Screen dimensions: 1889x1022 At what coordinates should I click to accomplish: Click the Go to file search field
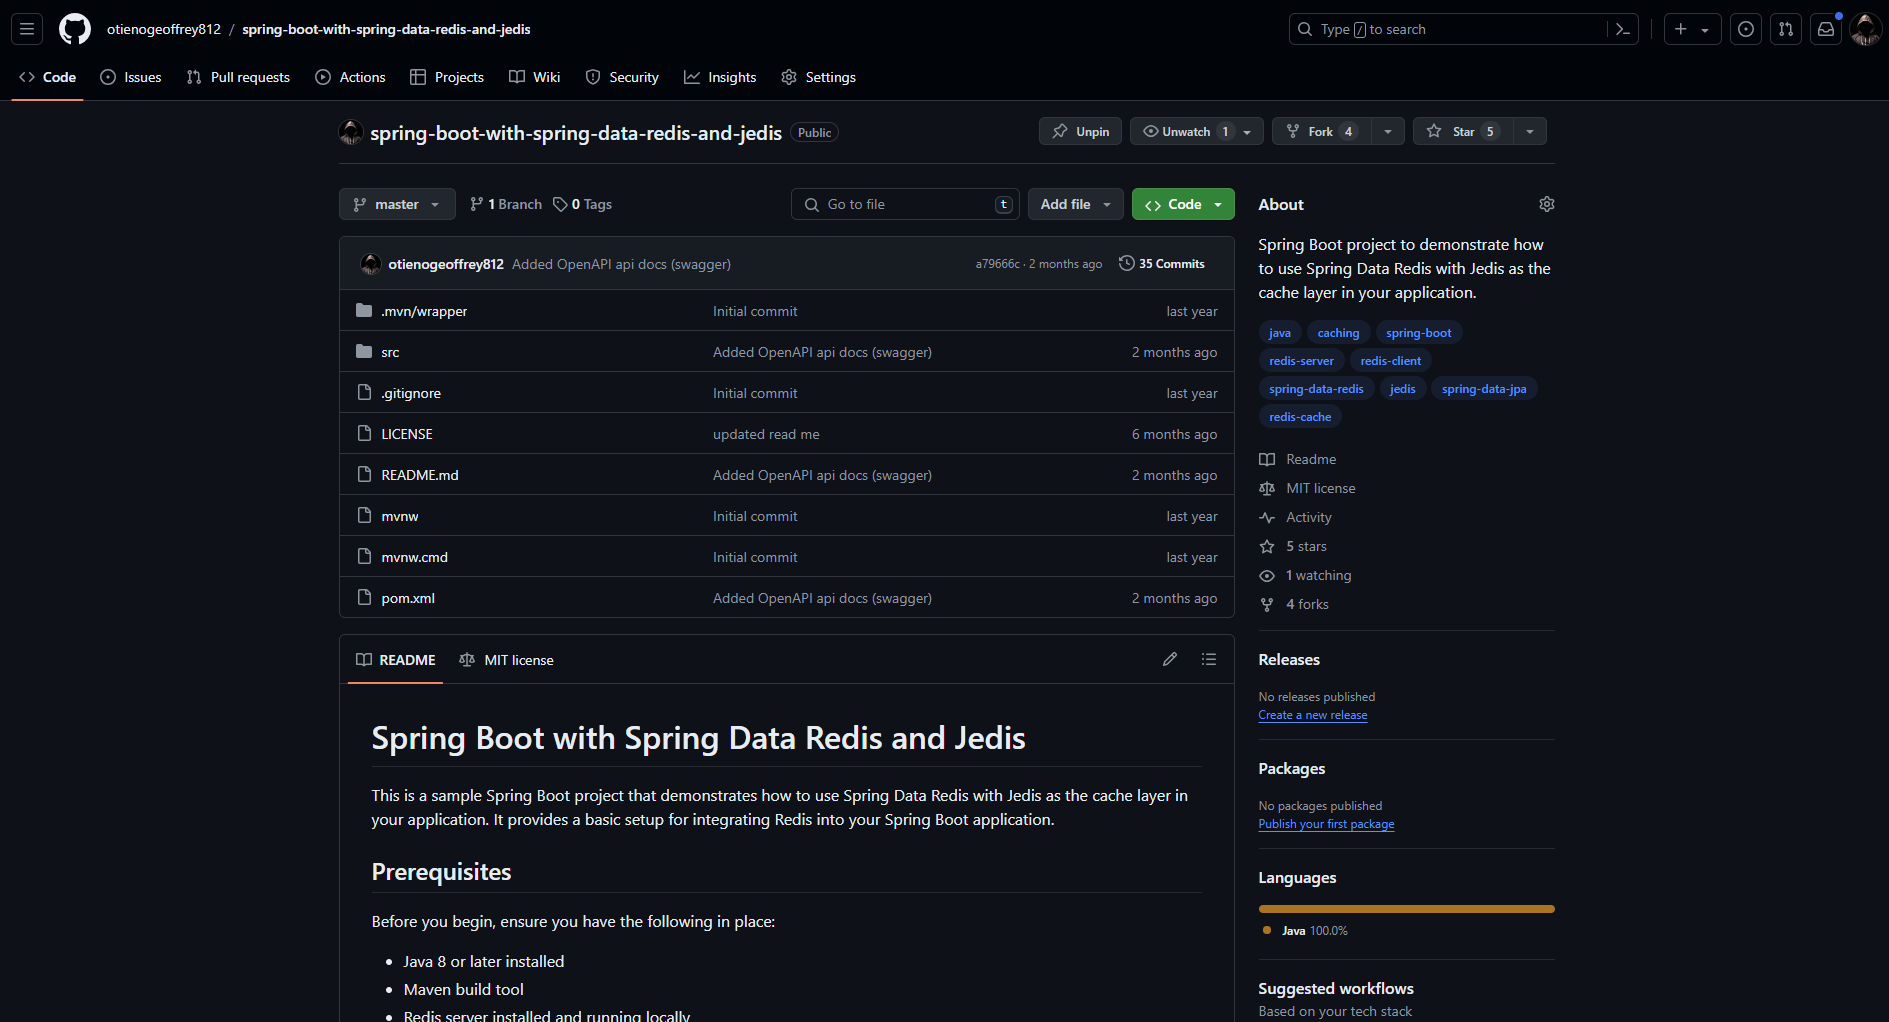click(905, 204)
